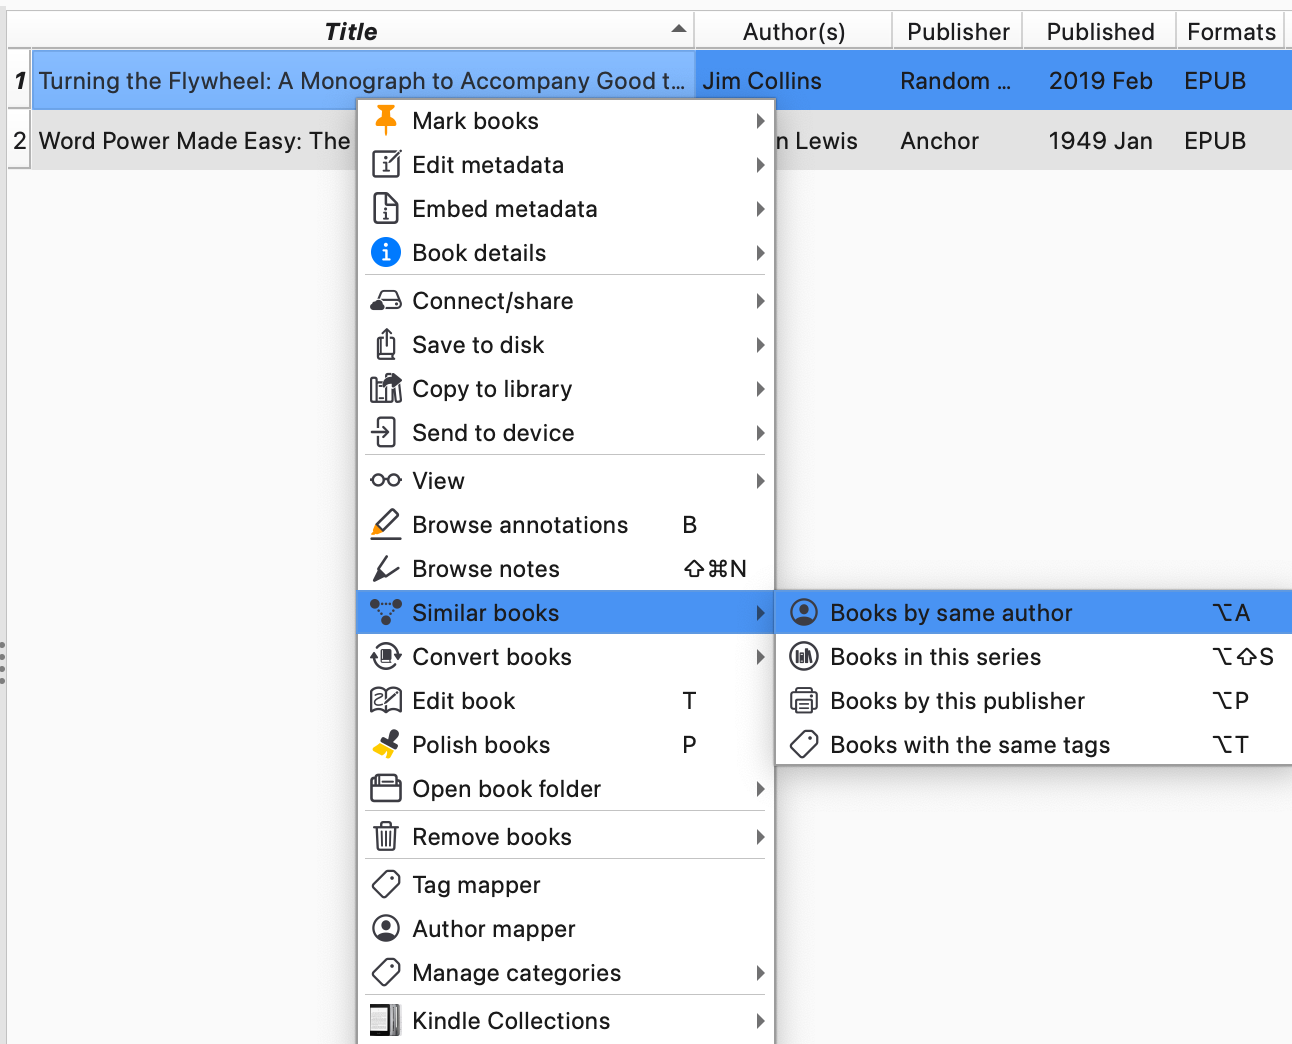Click the Save to disk icon
Viewport: 1292px width, 1044px height.
click(x=386, y=345)
